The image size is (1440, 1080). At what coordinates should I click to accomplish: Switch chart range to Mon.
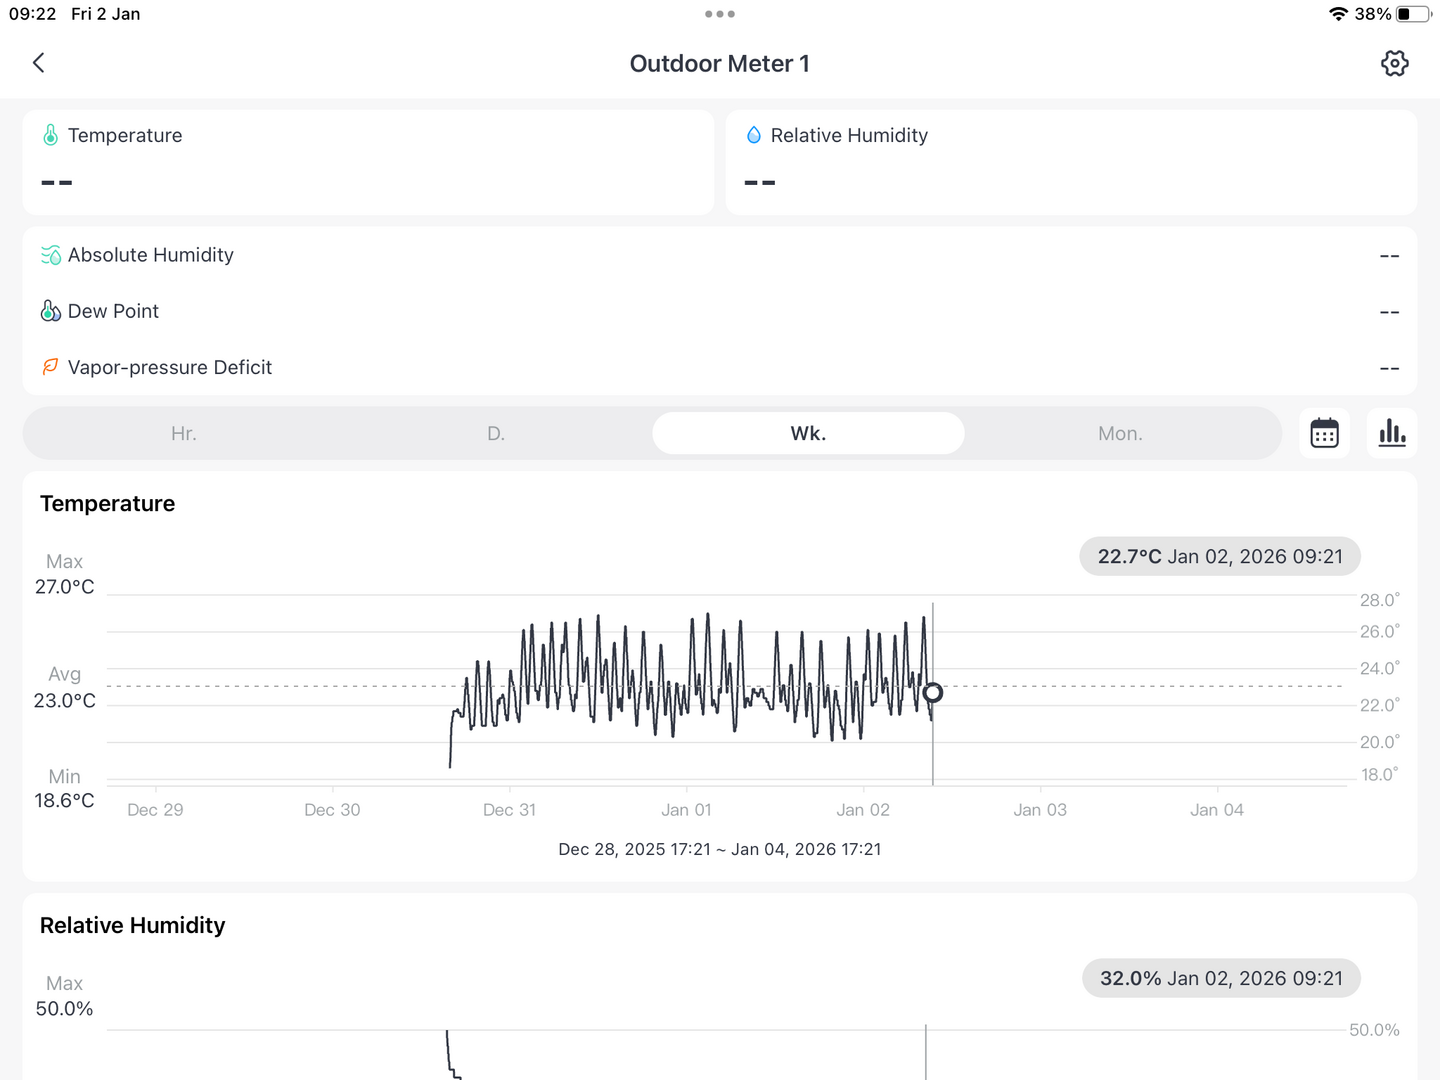pyautogui.click(x=1120, y=433)
